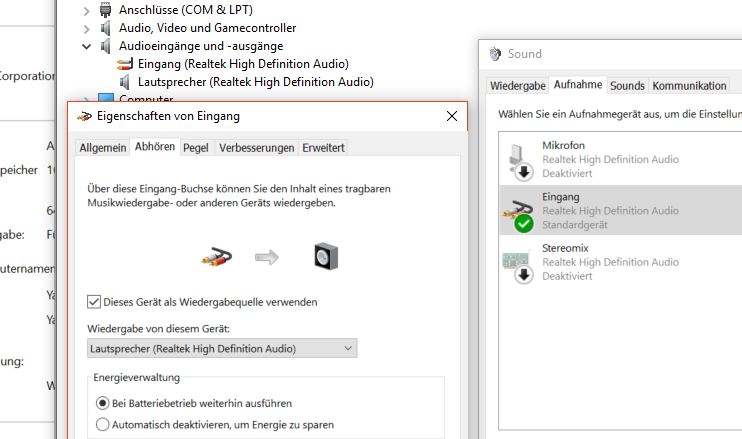This screenshot has width=742, height=439.
Task: Open the 'Wiedergabe von diesem Gerät' dropdown
Action: point(222,349)
